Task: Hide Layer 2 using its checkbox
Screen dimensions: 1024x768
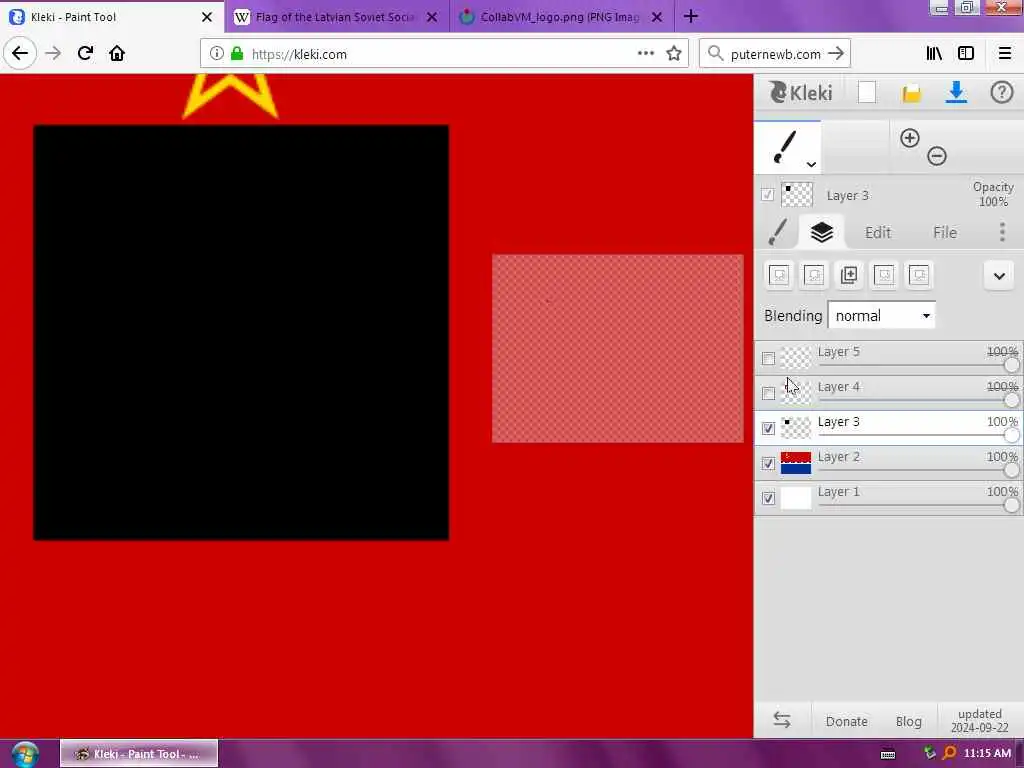Action: click(768, 464)
